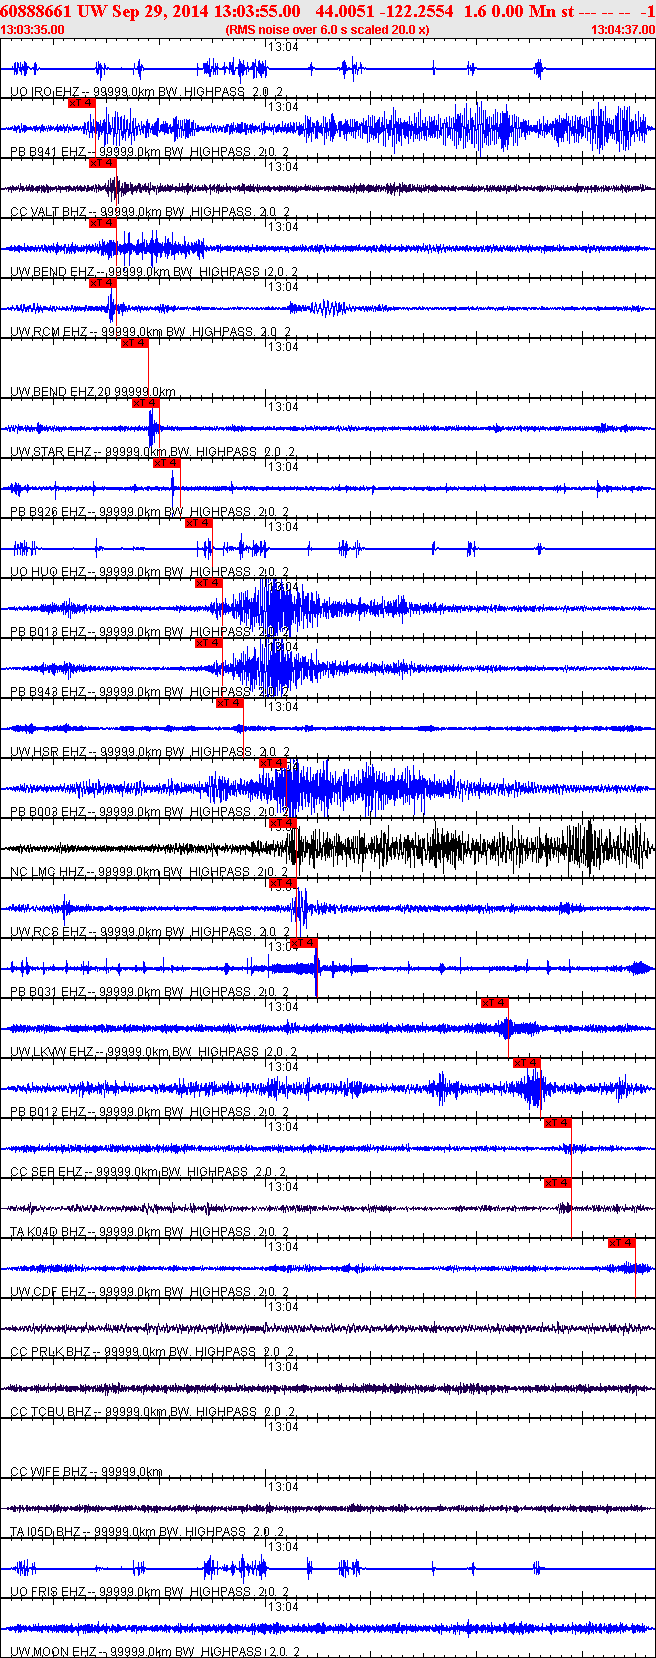656x1658 pixels.
Task: Click the red pick flag on PB B926 trace
Action: tap(167, 463)
